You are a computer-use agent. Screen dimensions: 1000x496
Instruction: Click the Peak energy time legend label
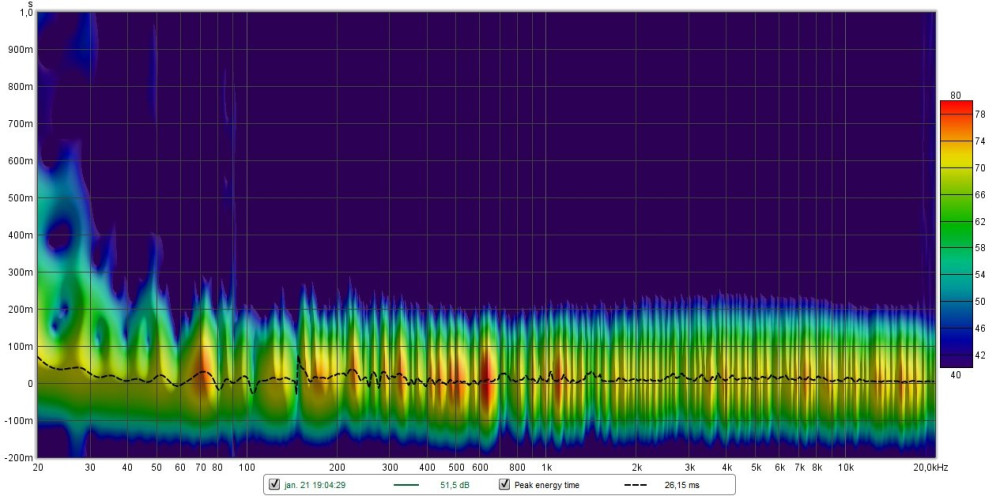pos(546,485)
